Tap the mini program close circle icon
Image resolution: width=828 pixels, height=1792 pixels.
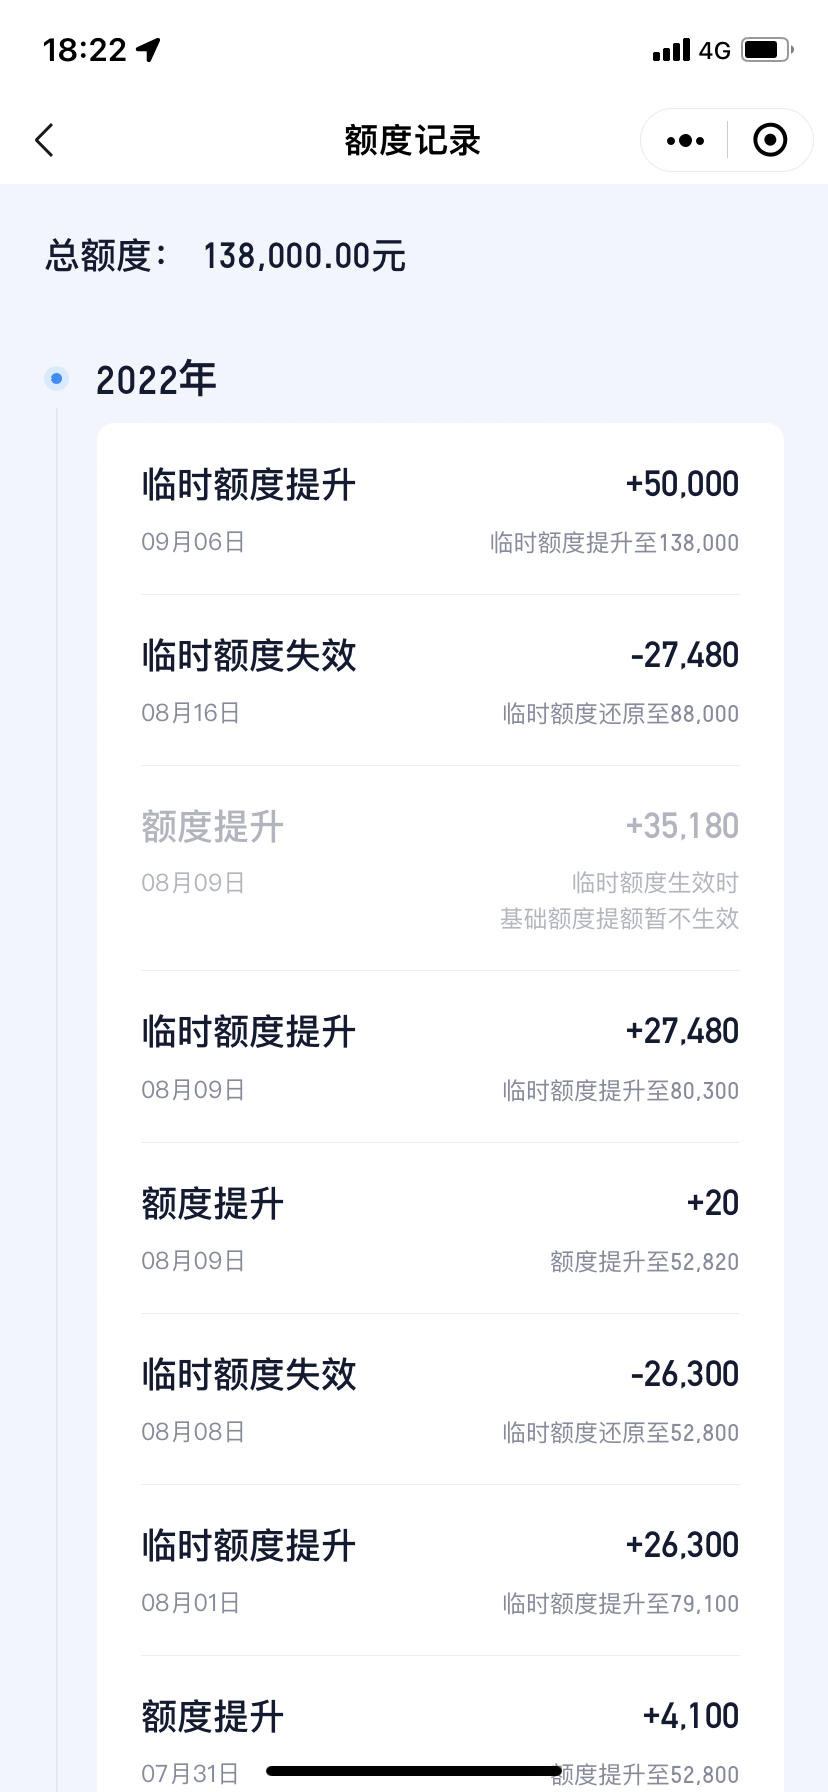click(x=770, y=141)
